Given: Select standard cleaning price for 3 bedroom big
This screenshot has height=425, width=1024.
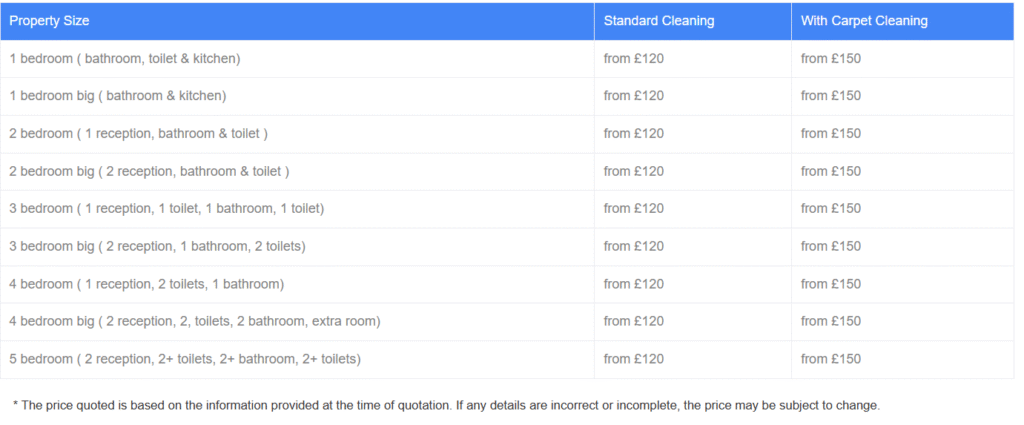Looking at the screenshot, I should pyautogui.click(x=634, y=246).
